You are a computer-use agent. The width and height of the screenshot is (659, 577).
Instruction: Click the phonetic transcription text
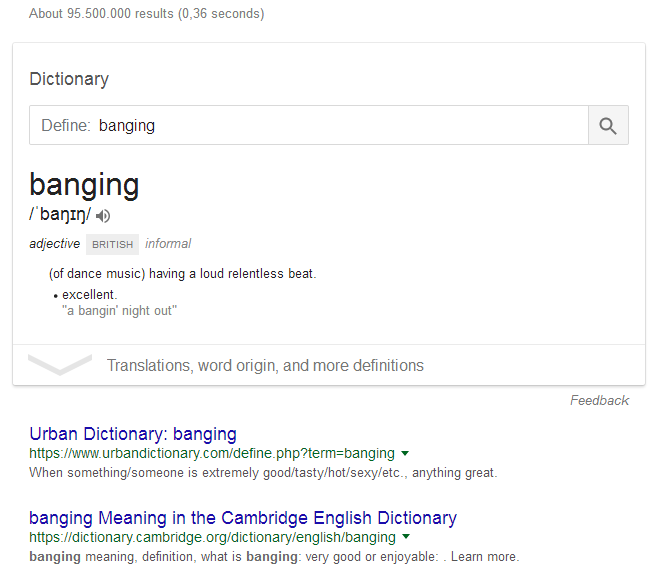point(60,215)
